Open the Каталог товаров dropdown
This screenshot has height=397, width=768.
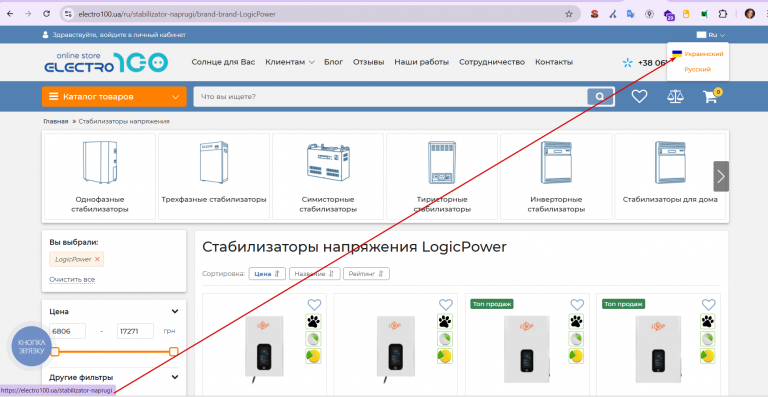click(x=114, y=97)
